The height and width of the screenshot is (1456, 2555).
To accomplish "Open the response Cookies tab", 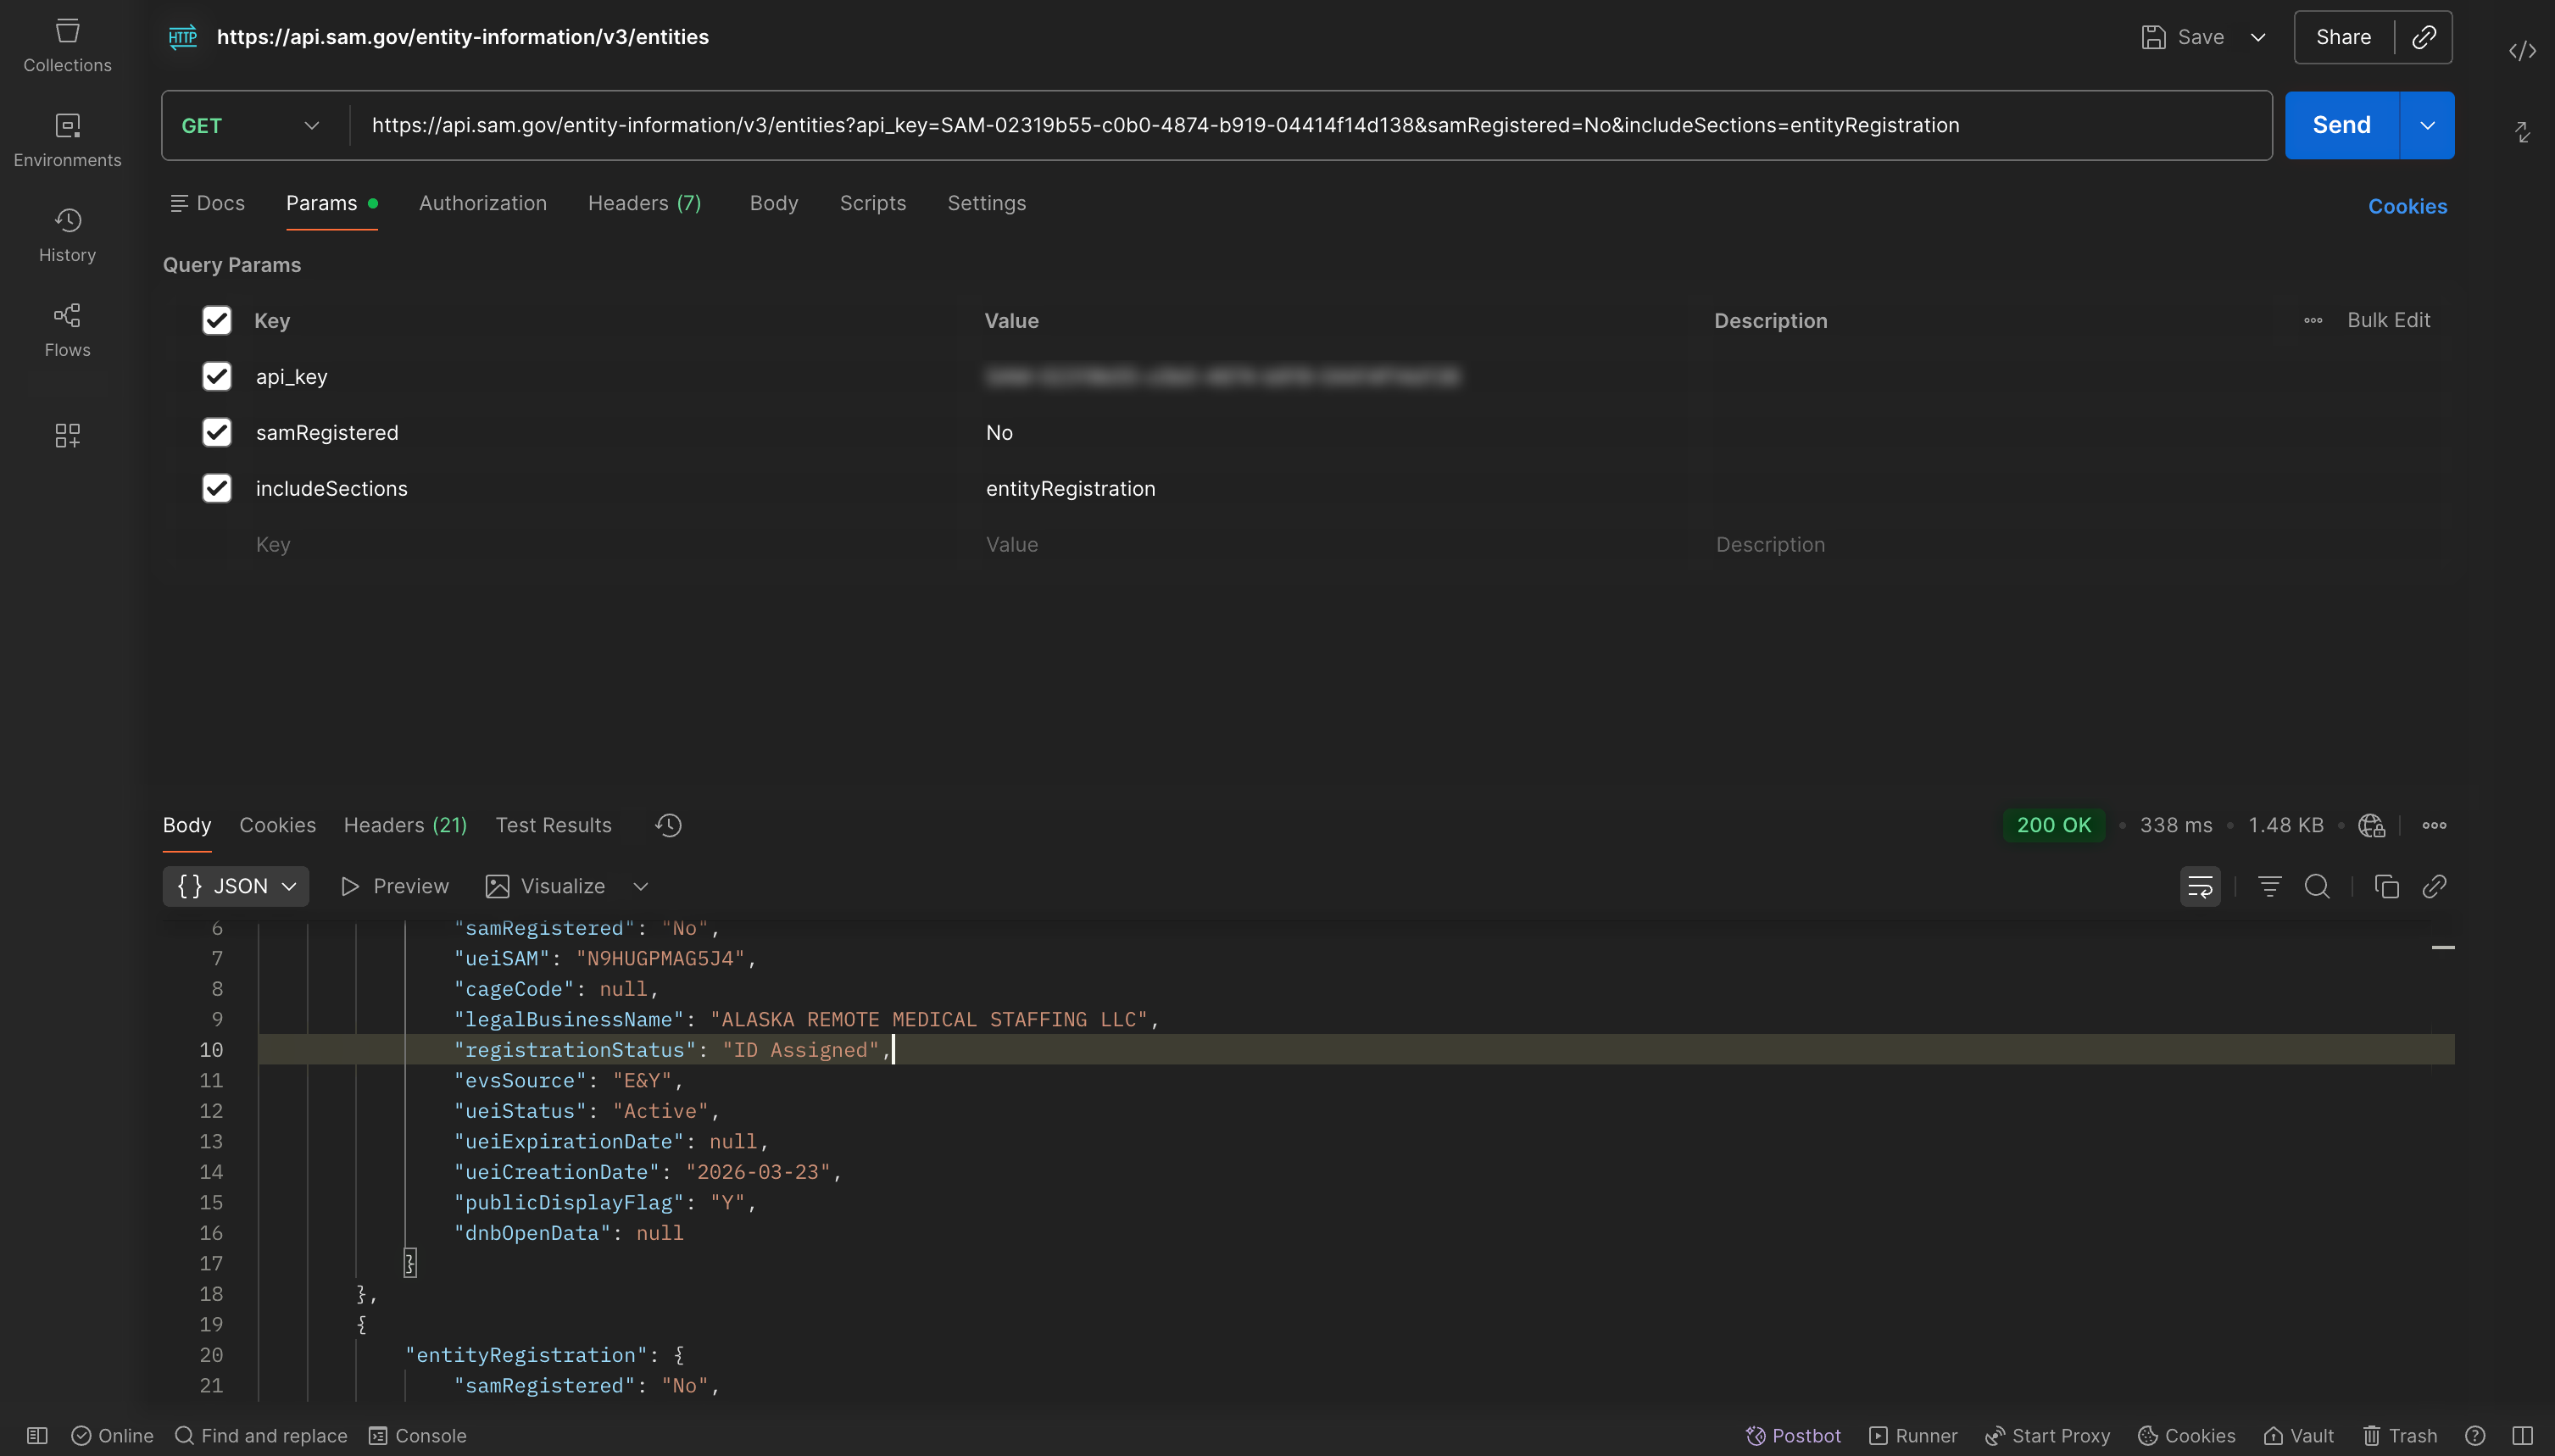I will (277, 825).
